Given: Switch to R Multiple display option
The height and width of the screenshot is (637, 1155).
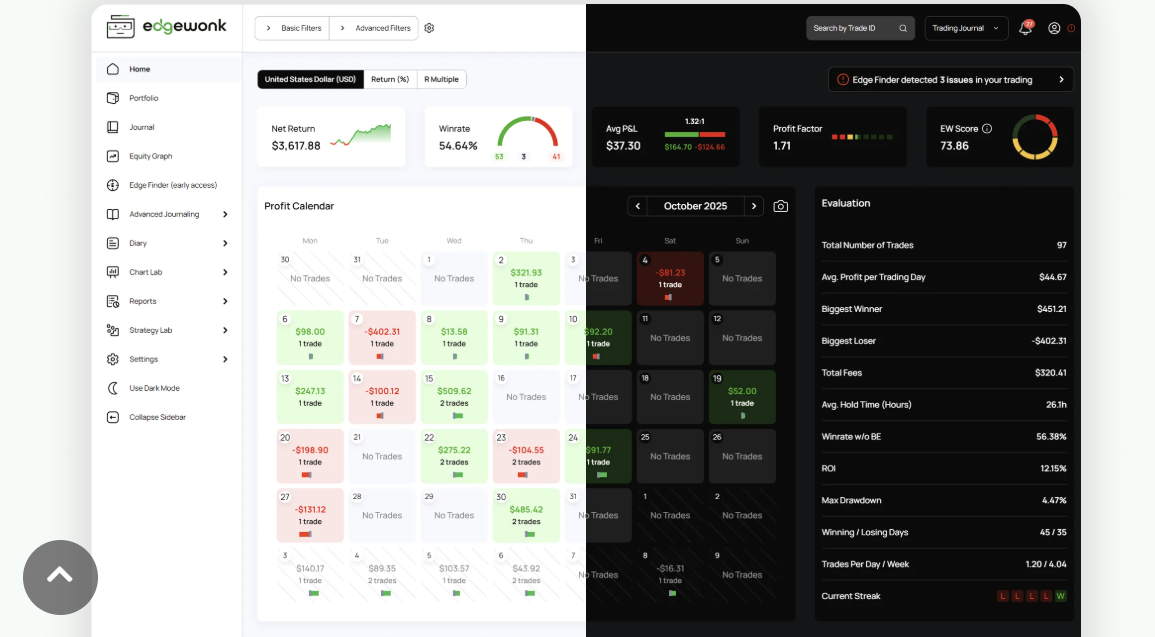Looking at the screenshot, I should tap(441, 80).
